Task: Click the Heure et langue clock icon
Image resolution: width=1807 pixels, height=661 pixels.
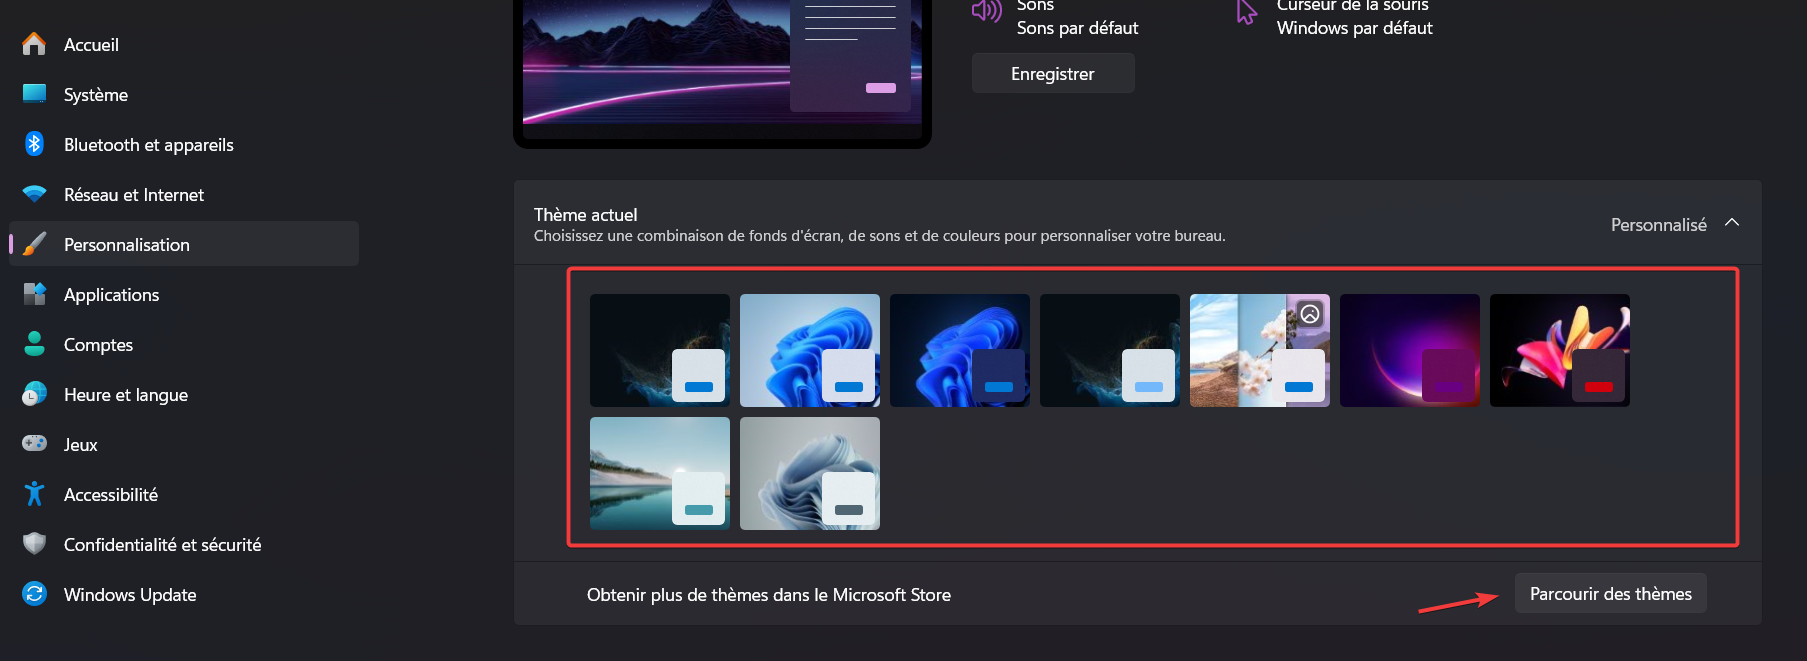Action: (34, 394)
